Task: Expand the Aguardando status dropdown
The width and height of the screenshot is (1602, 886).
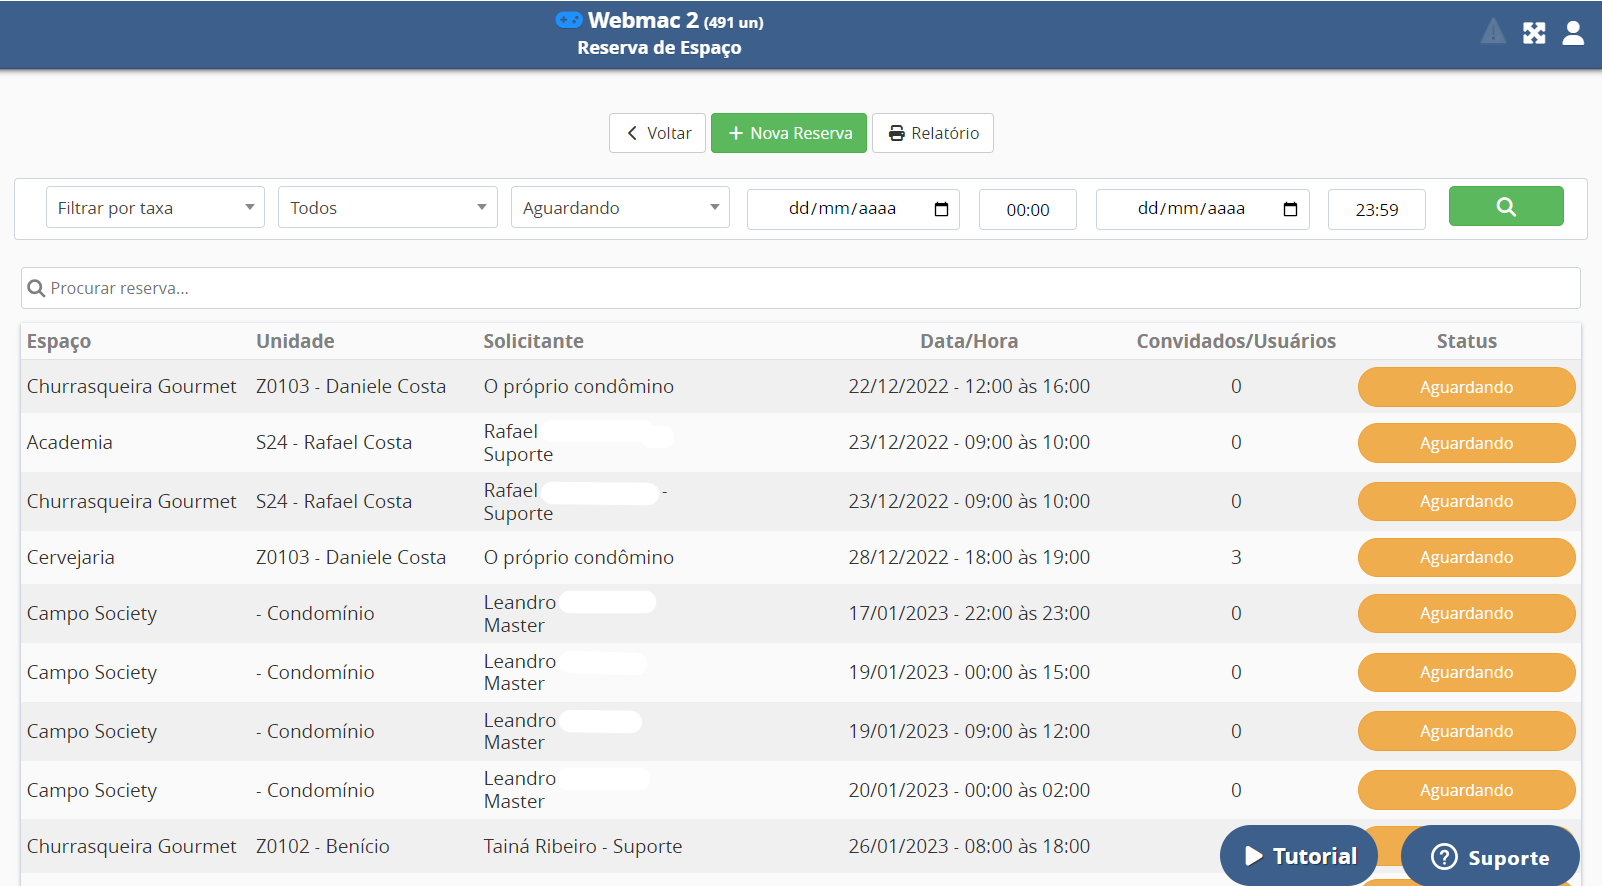Action: (x=620, y=208)
